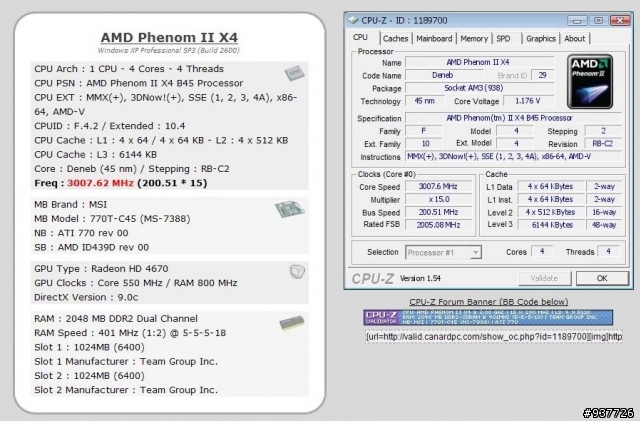Click the Core Speed value 3007.6 MHz
This screenshot has width=640, height=421.
pos(438,187)
